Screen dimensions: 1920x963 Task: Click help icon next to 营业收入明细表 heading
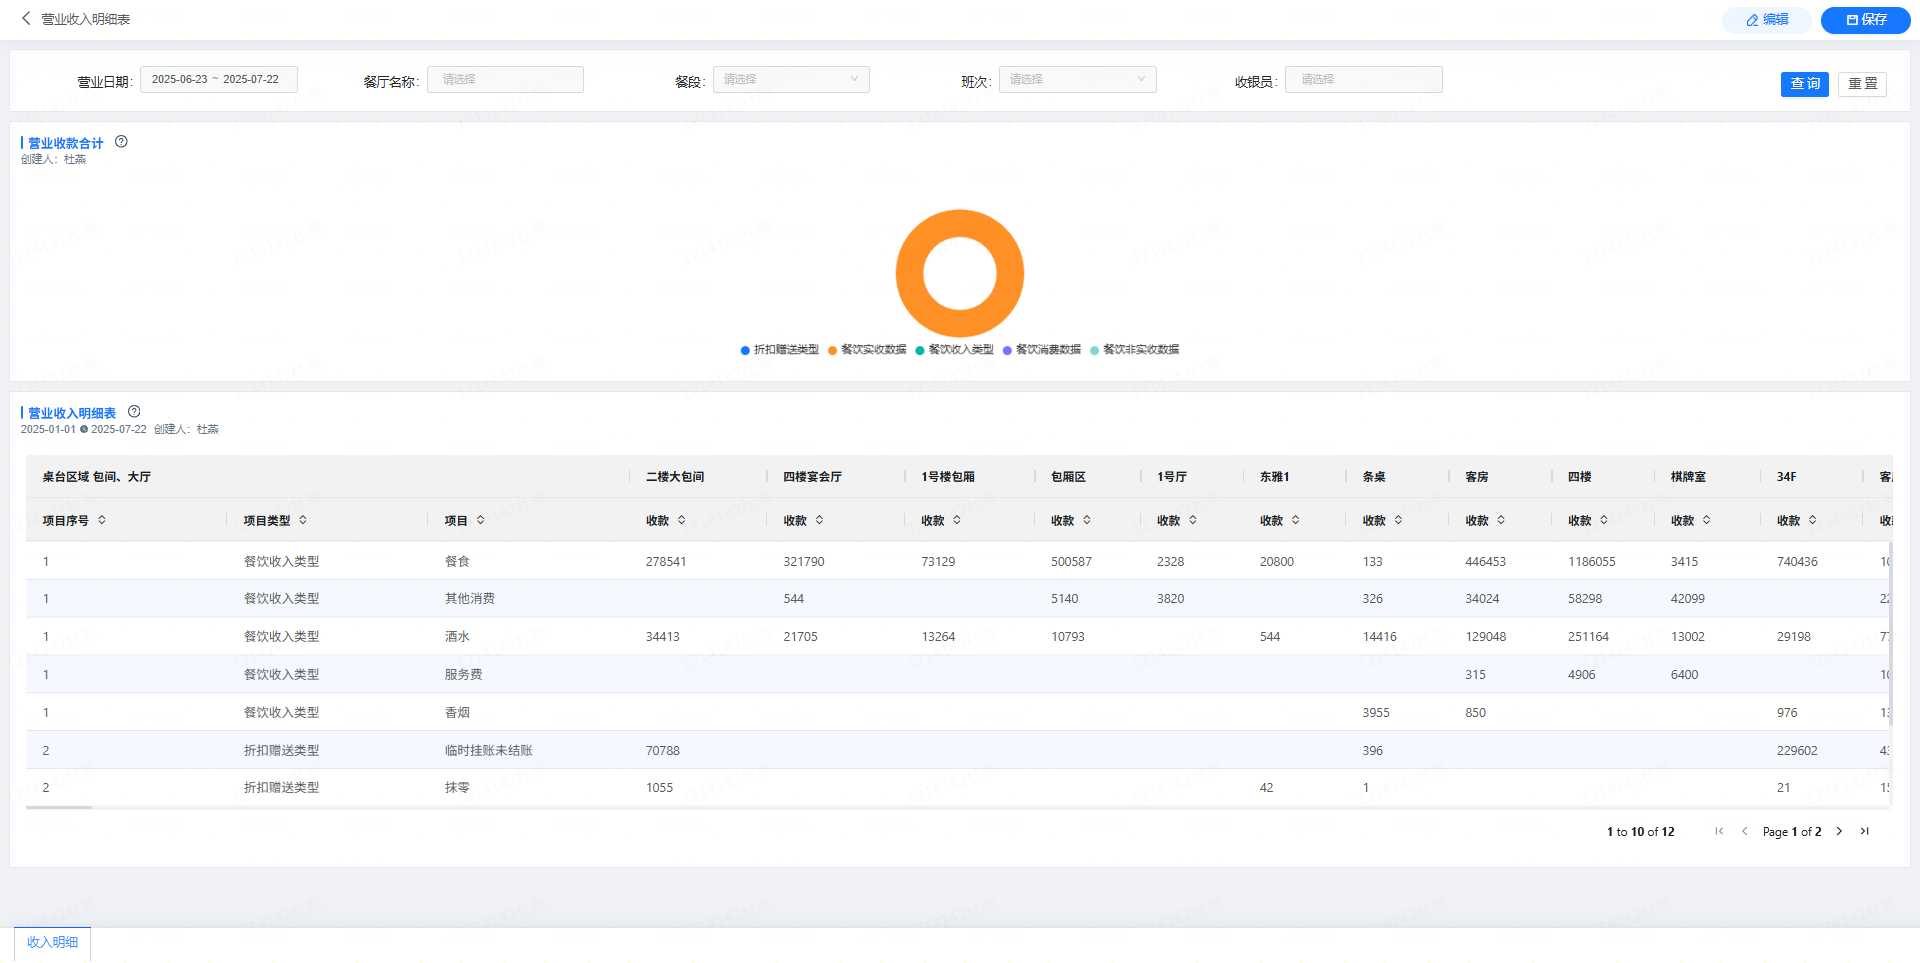[134, 412]
